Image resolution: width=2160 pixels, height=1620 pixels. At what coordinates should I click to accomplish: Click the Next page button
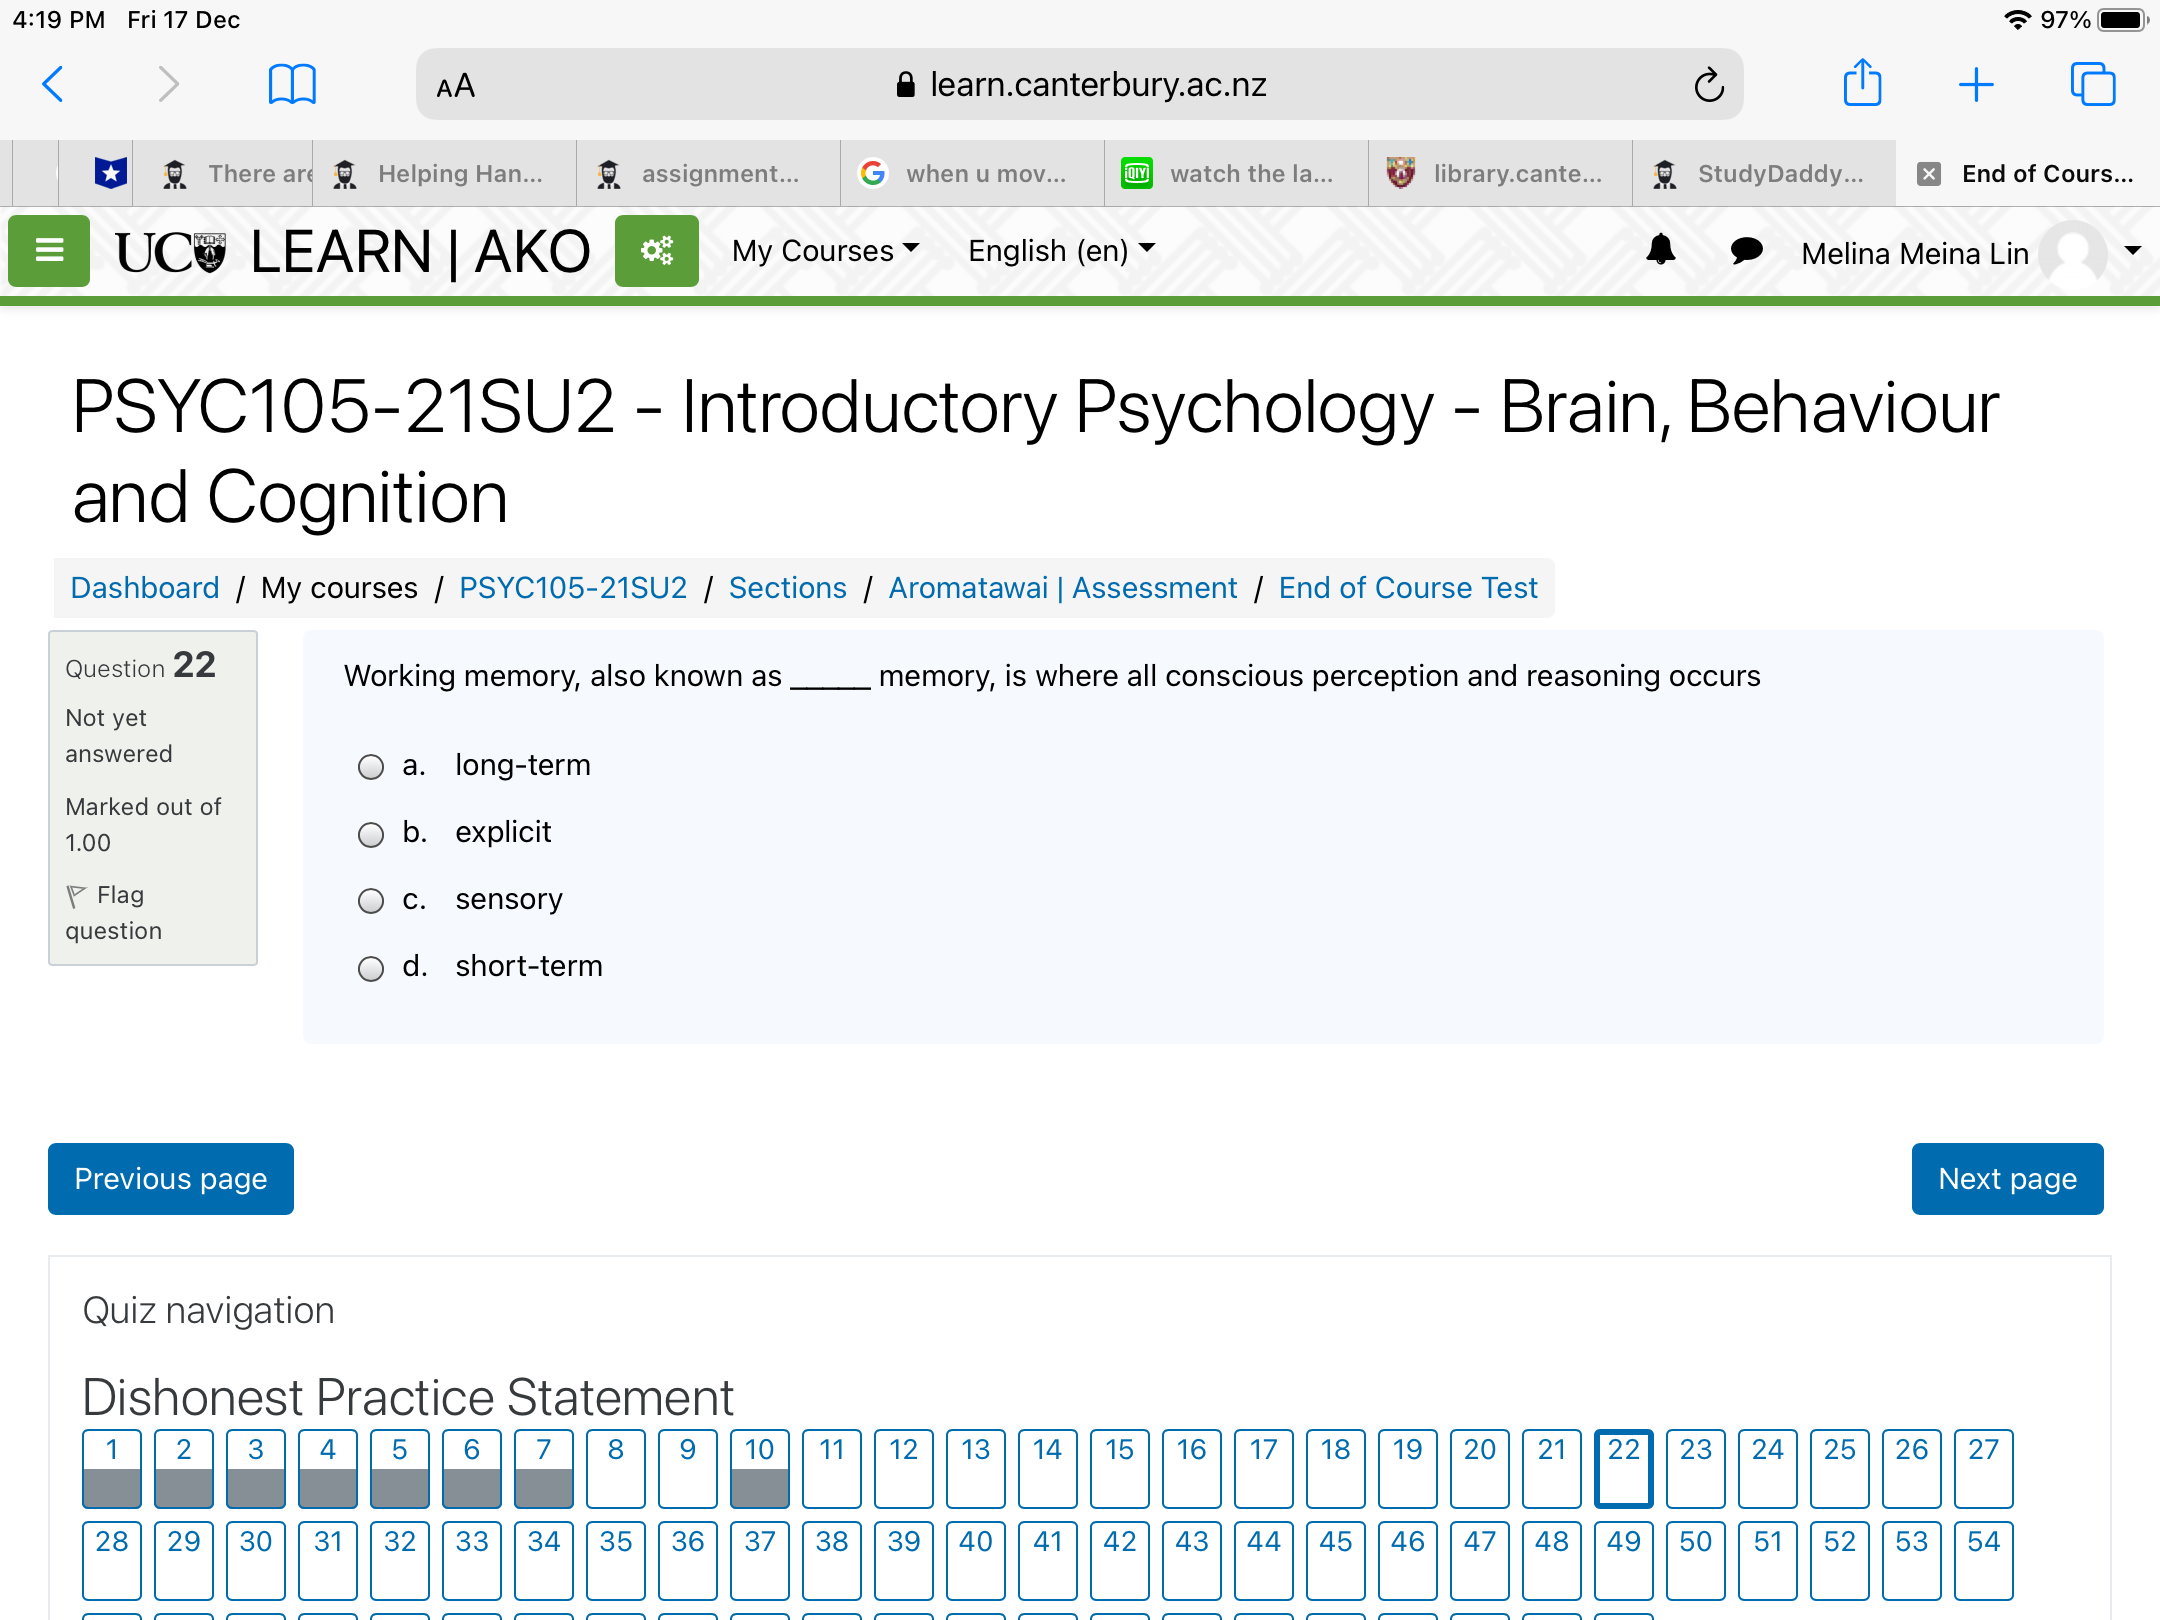click(2007, 1179)
